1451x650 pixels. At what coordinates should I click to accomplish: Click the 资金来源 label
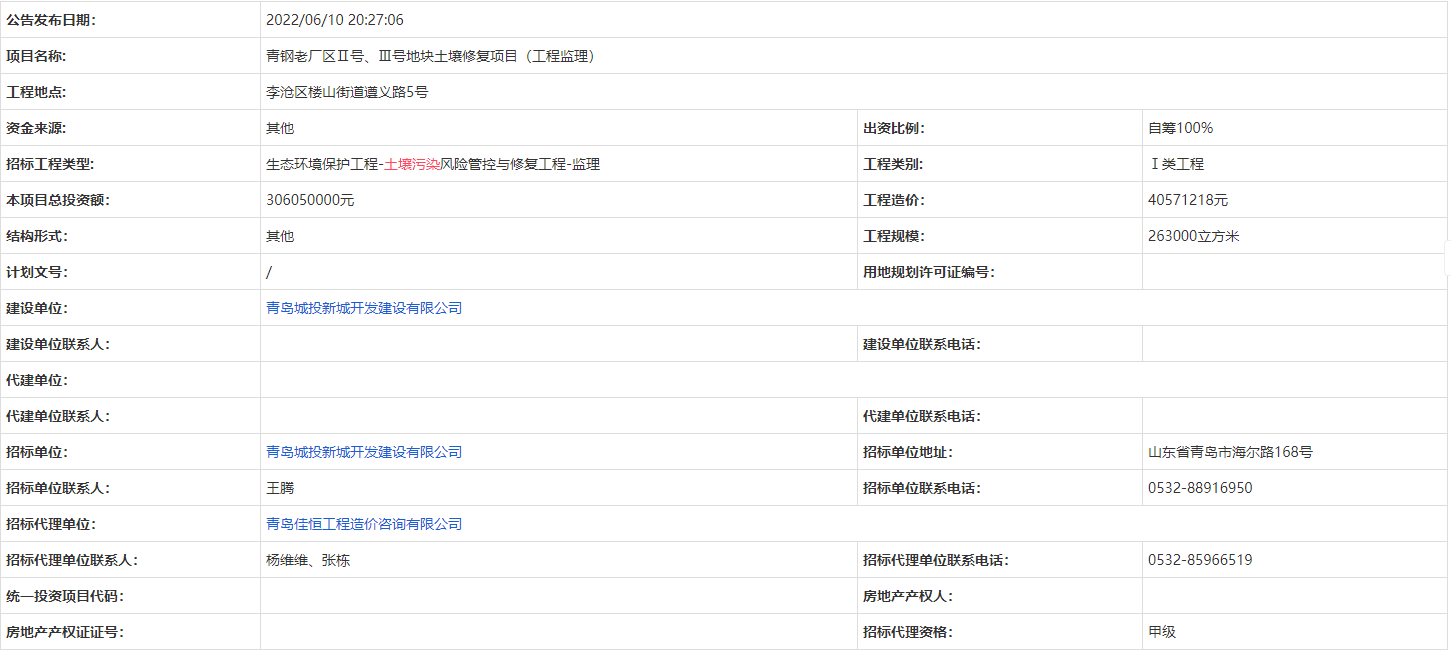tap(36, 128)
